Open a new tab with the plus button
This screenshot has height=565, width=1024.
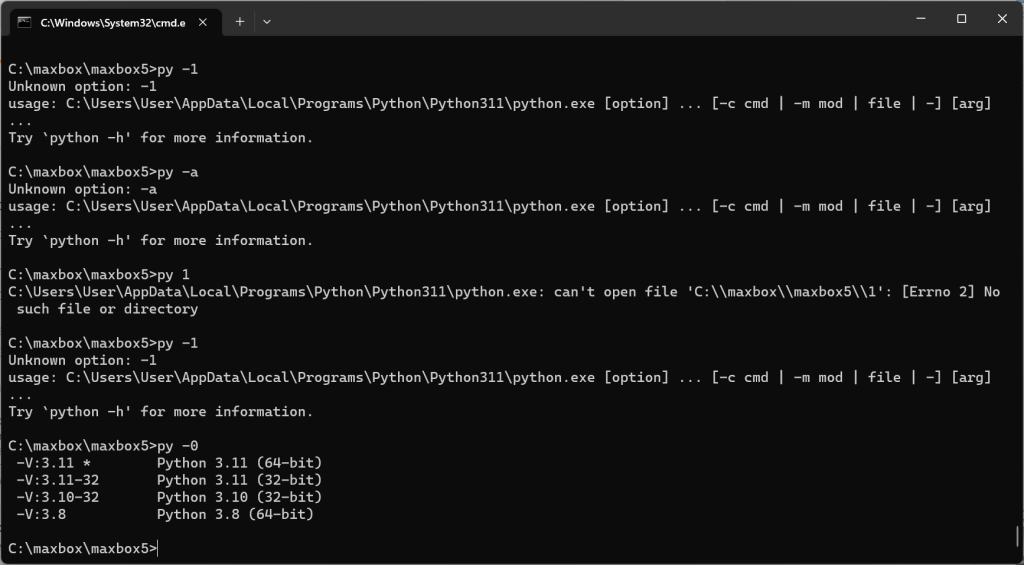240,21
